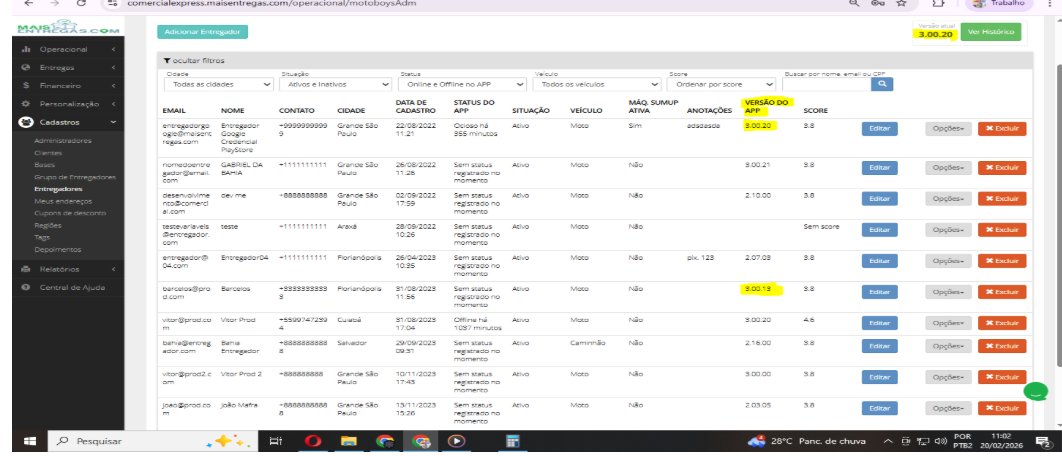The height and width of the screenshot is (456, 1062).
Task: Click the Adicionar Entregador button
Action: 203,32
